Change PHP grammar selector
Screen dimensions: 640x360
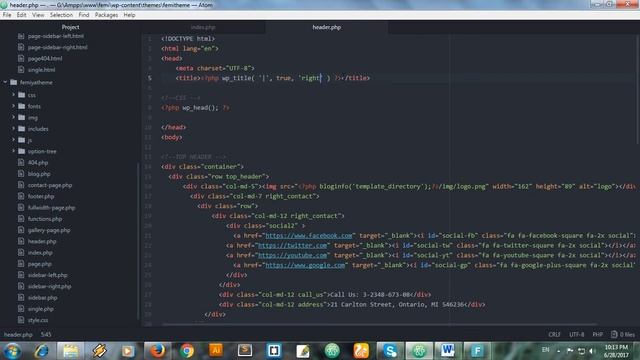click(x=598, y=335)
